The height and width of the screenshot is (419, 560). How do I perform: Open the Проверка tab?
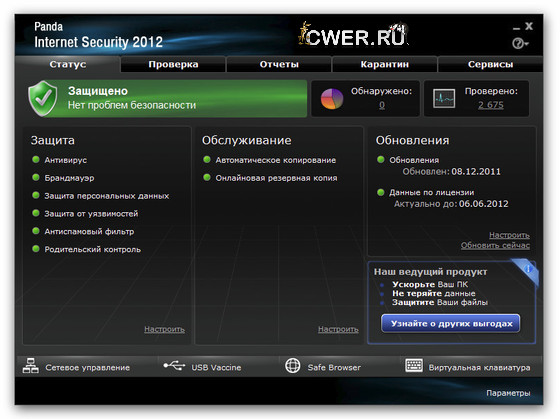(x=173, y=64)
